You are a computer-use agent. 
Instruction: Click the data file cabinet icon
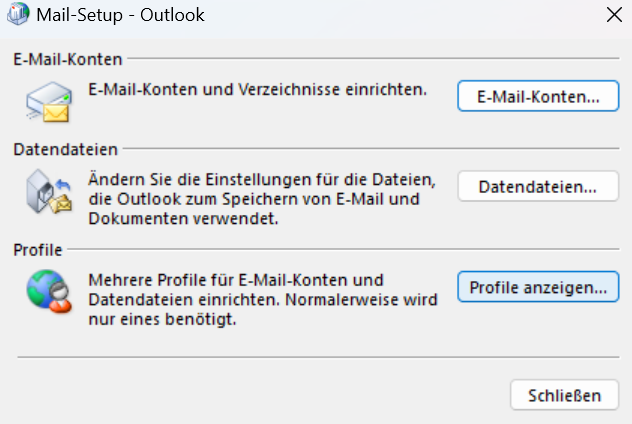[x=49, y=191]
